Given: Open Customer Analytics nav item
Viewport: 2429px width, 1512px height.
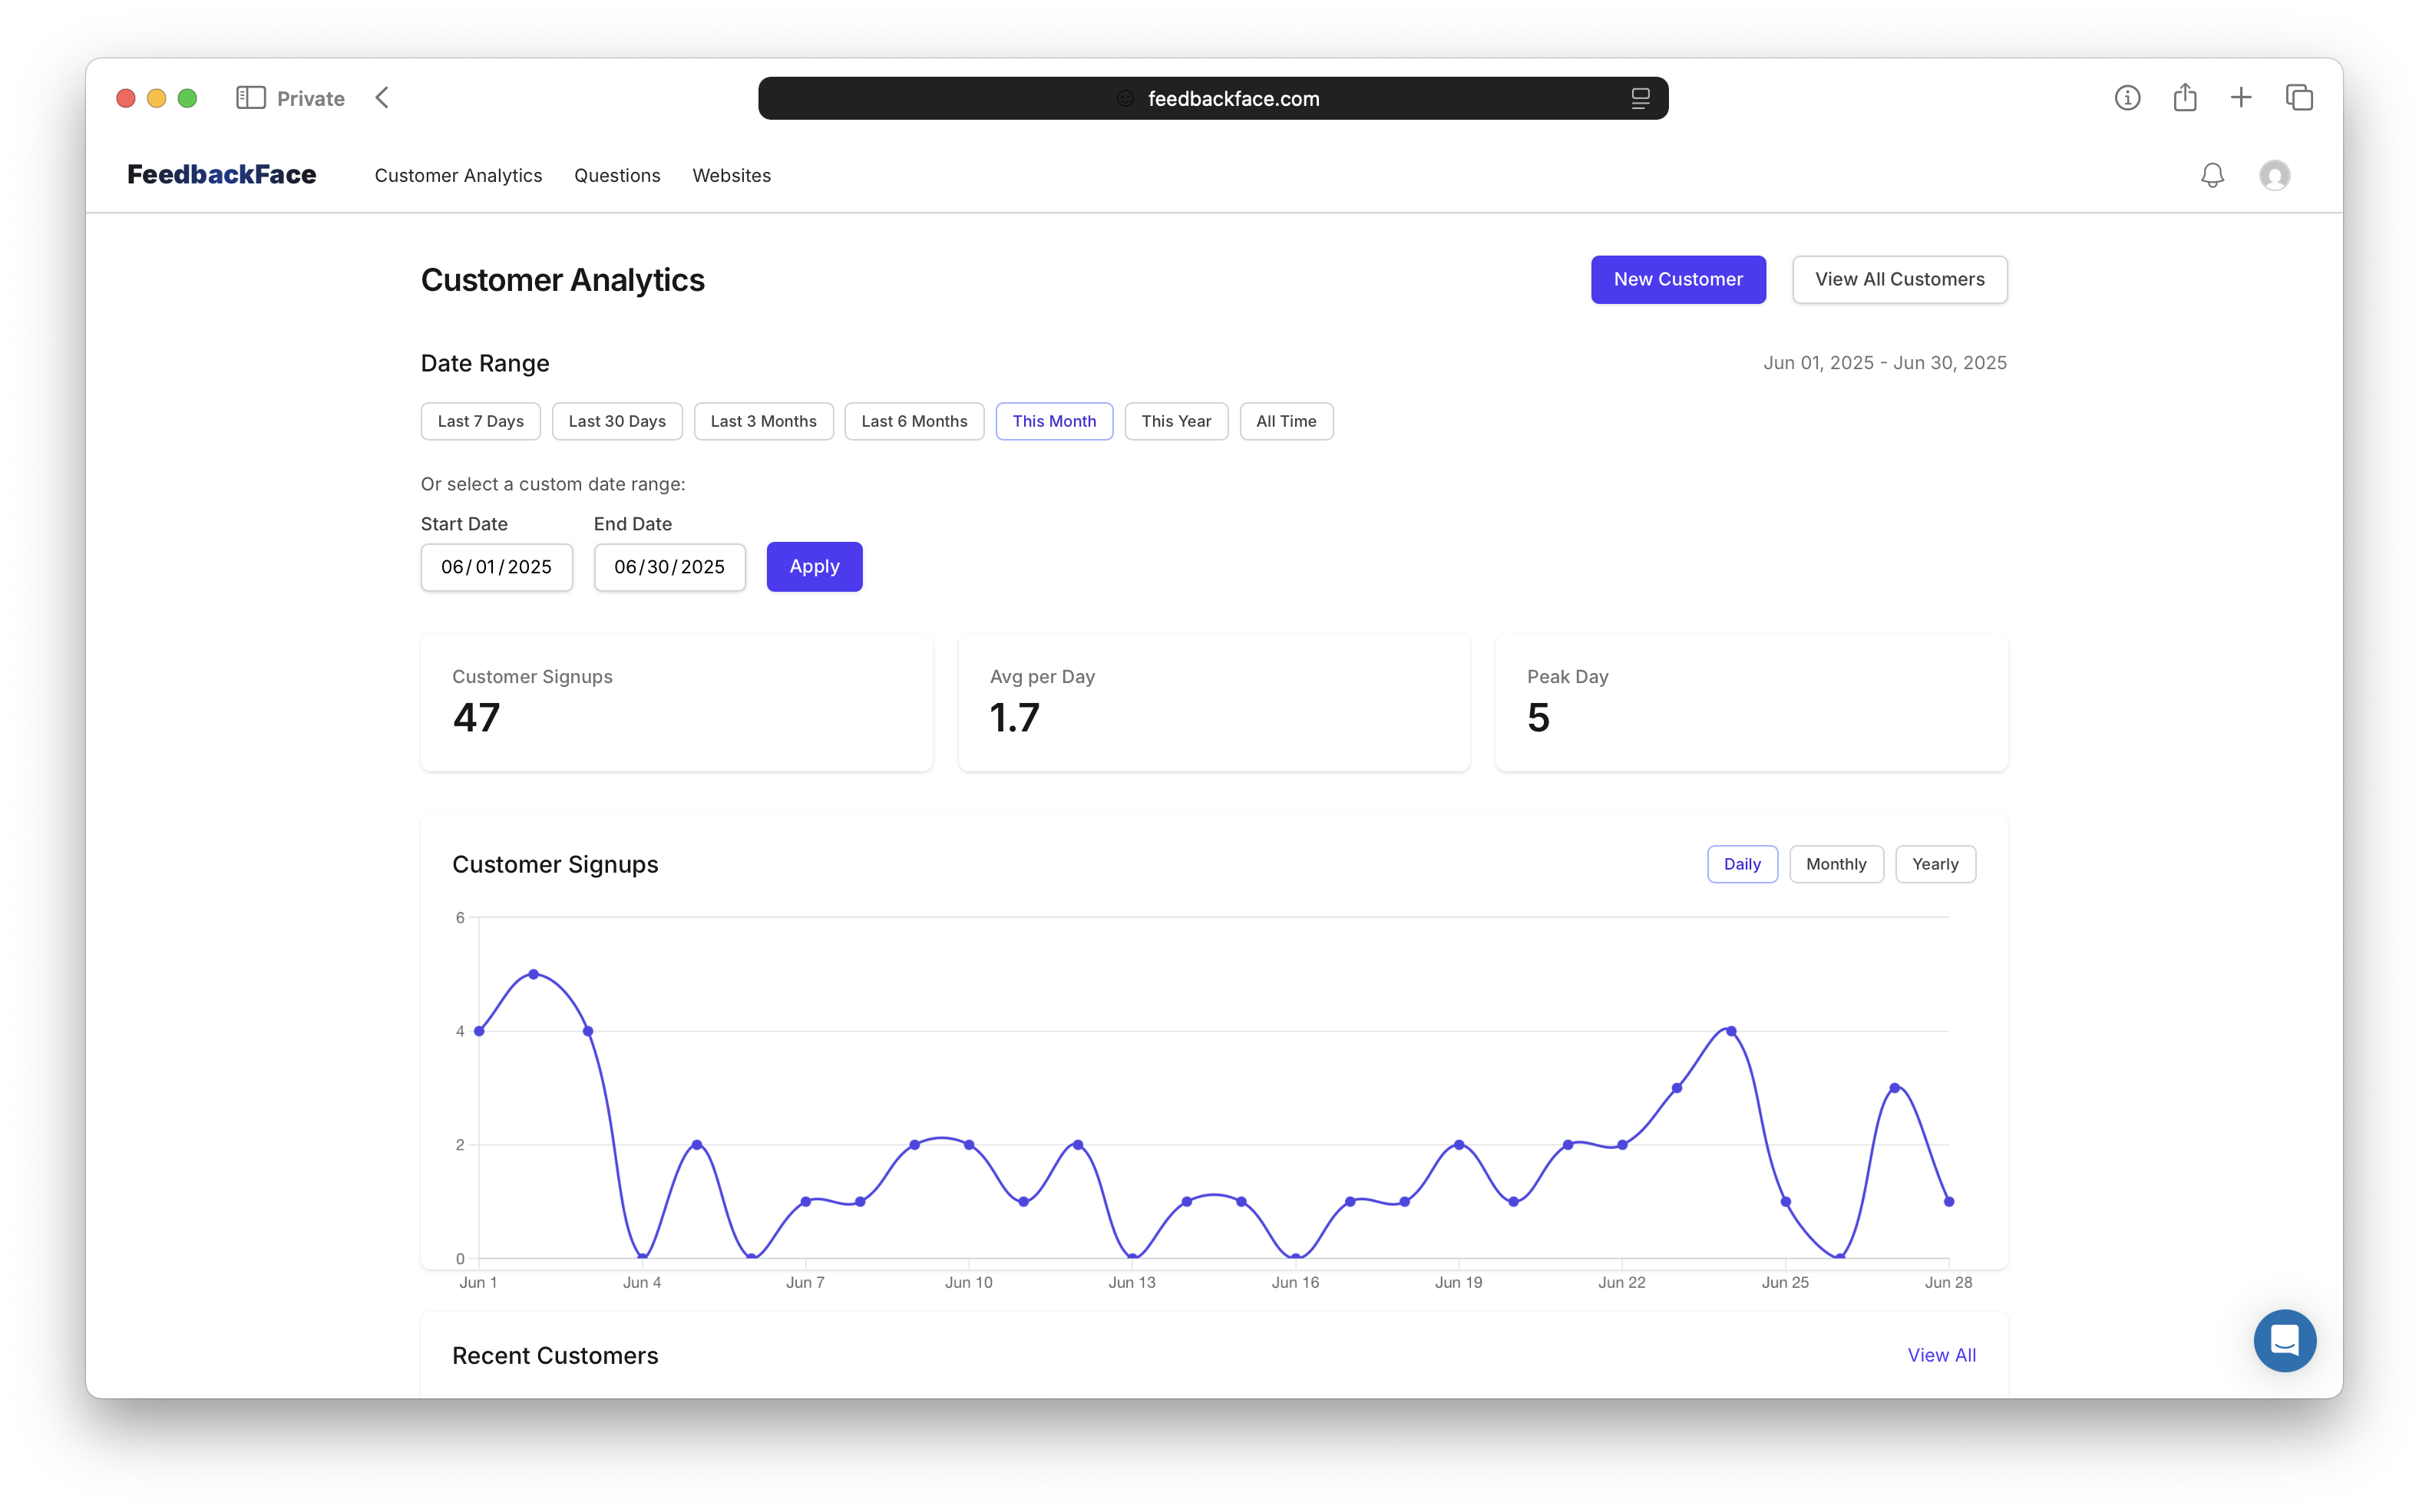Looking at the screenshot, I should tap(458, 175).
